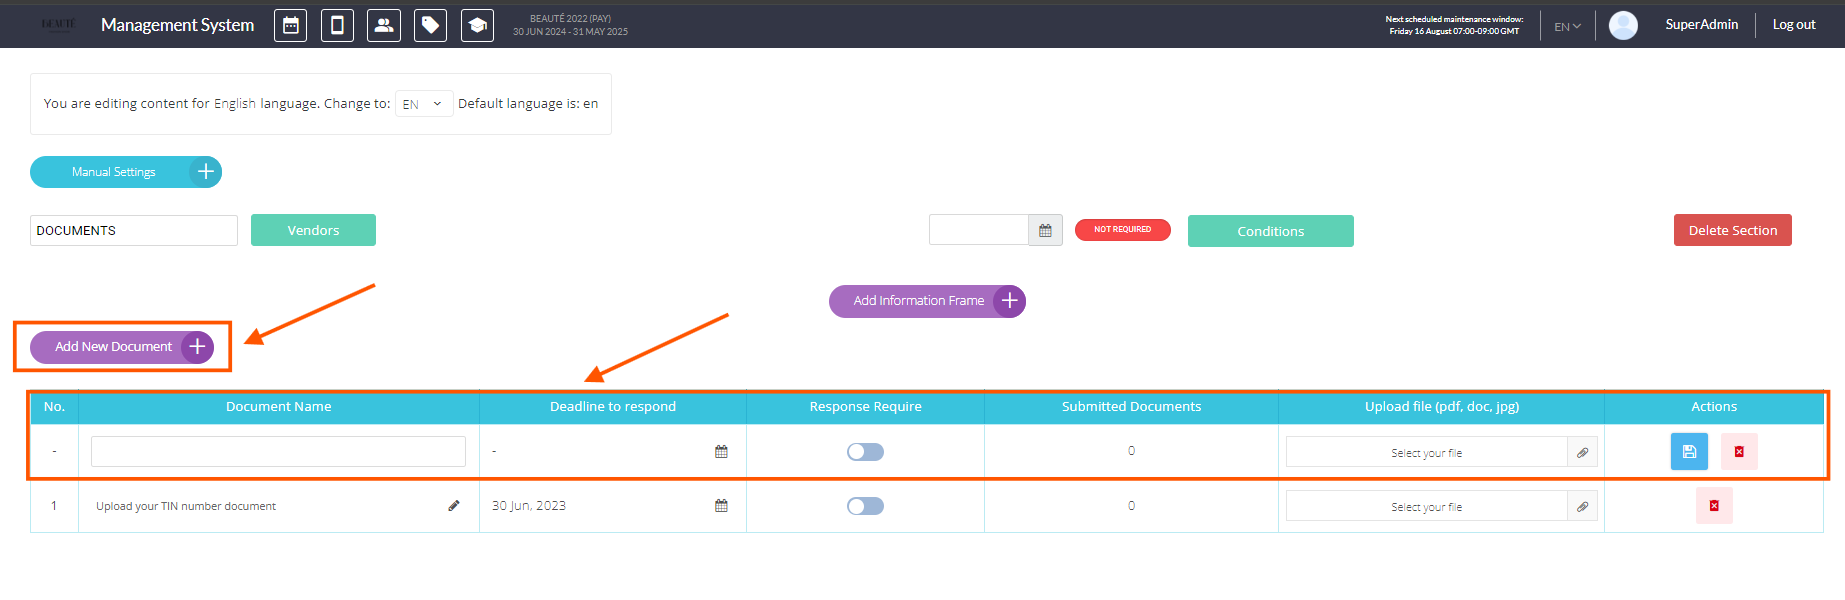Click the mobile device icon in navbar
This screenshot has width=1845, height=600.
pyautogui.click(x=337, y=26)
